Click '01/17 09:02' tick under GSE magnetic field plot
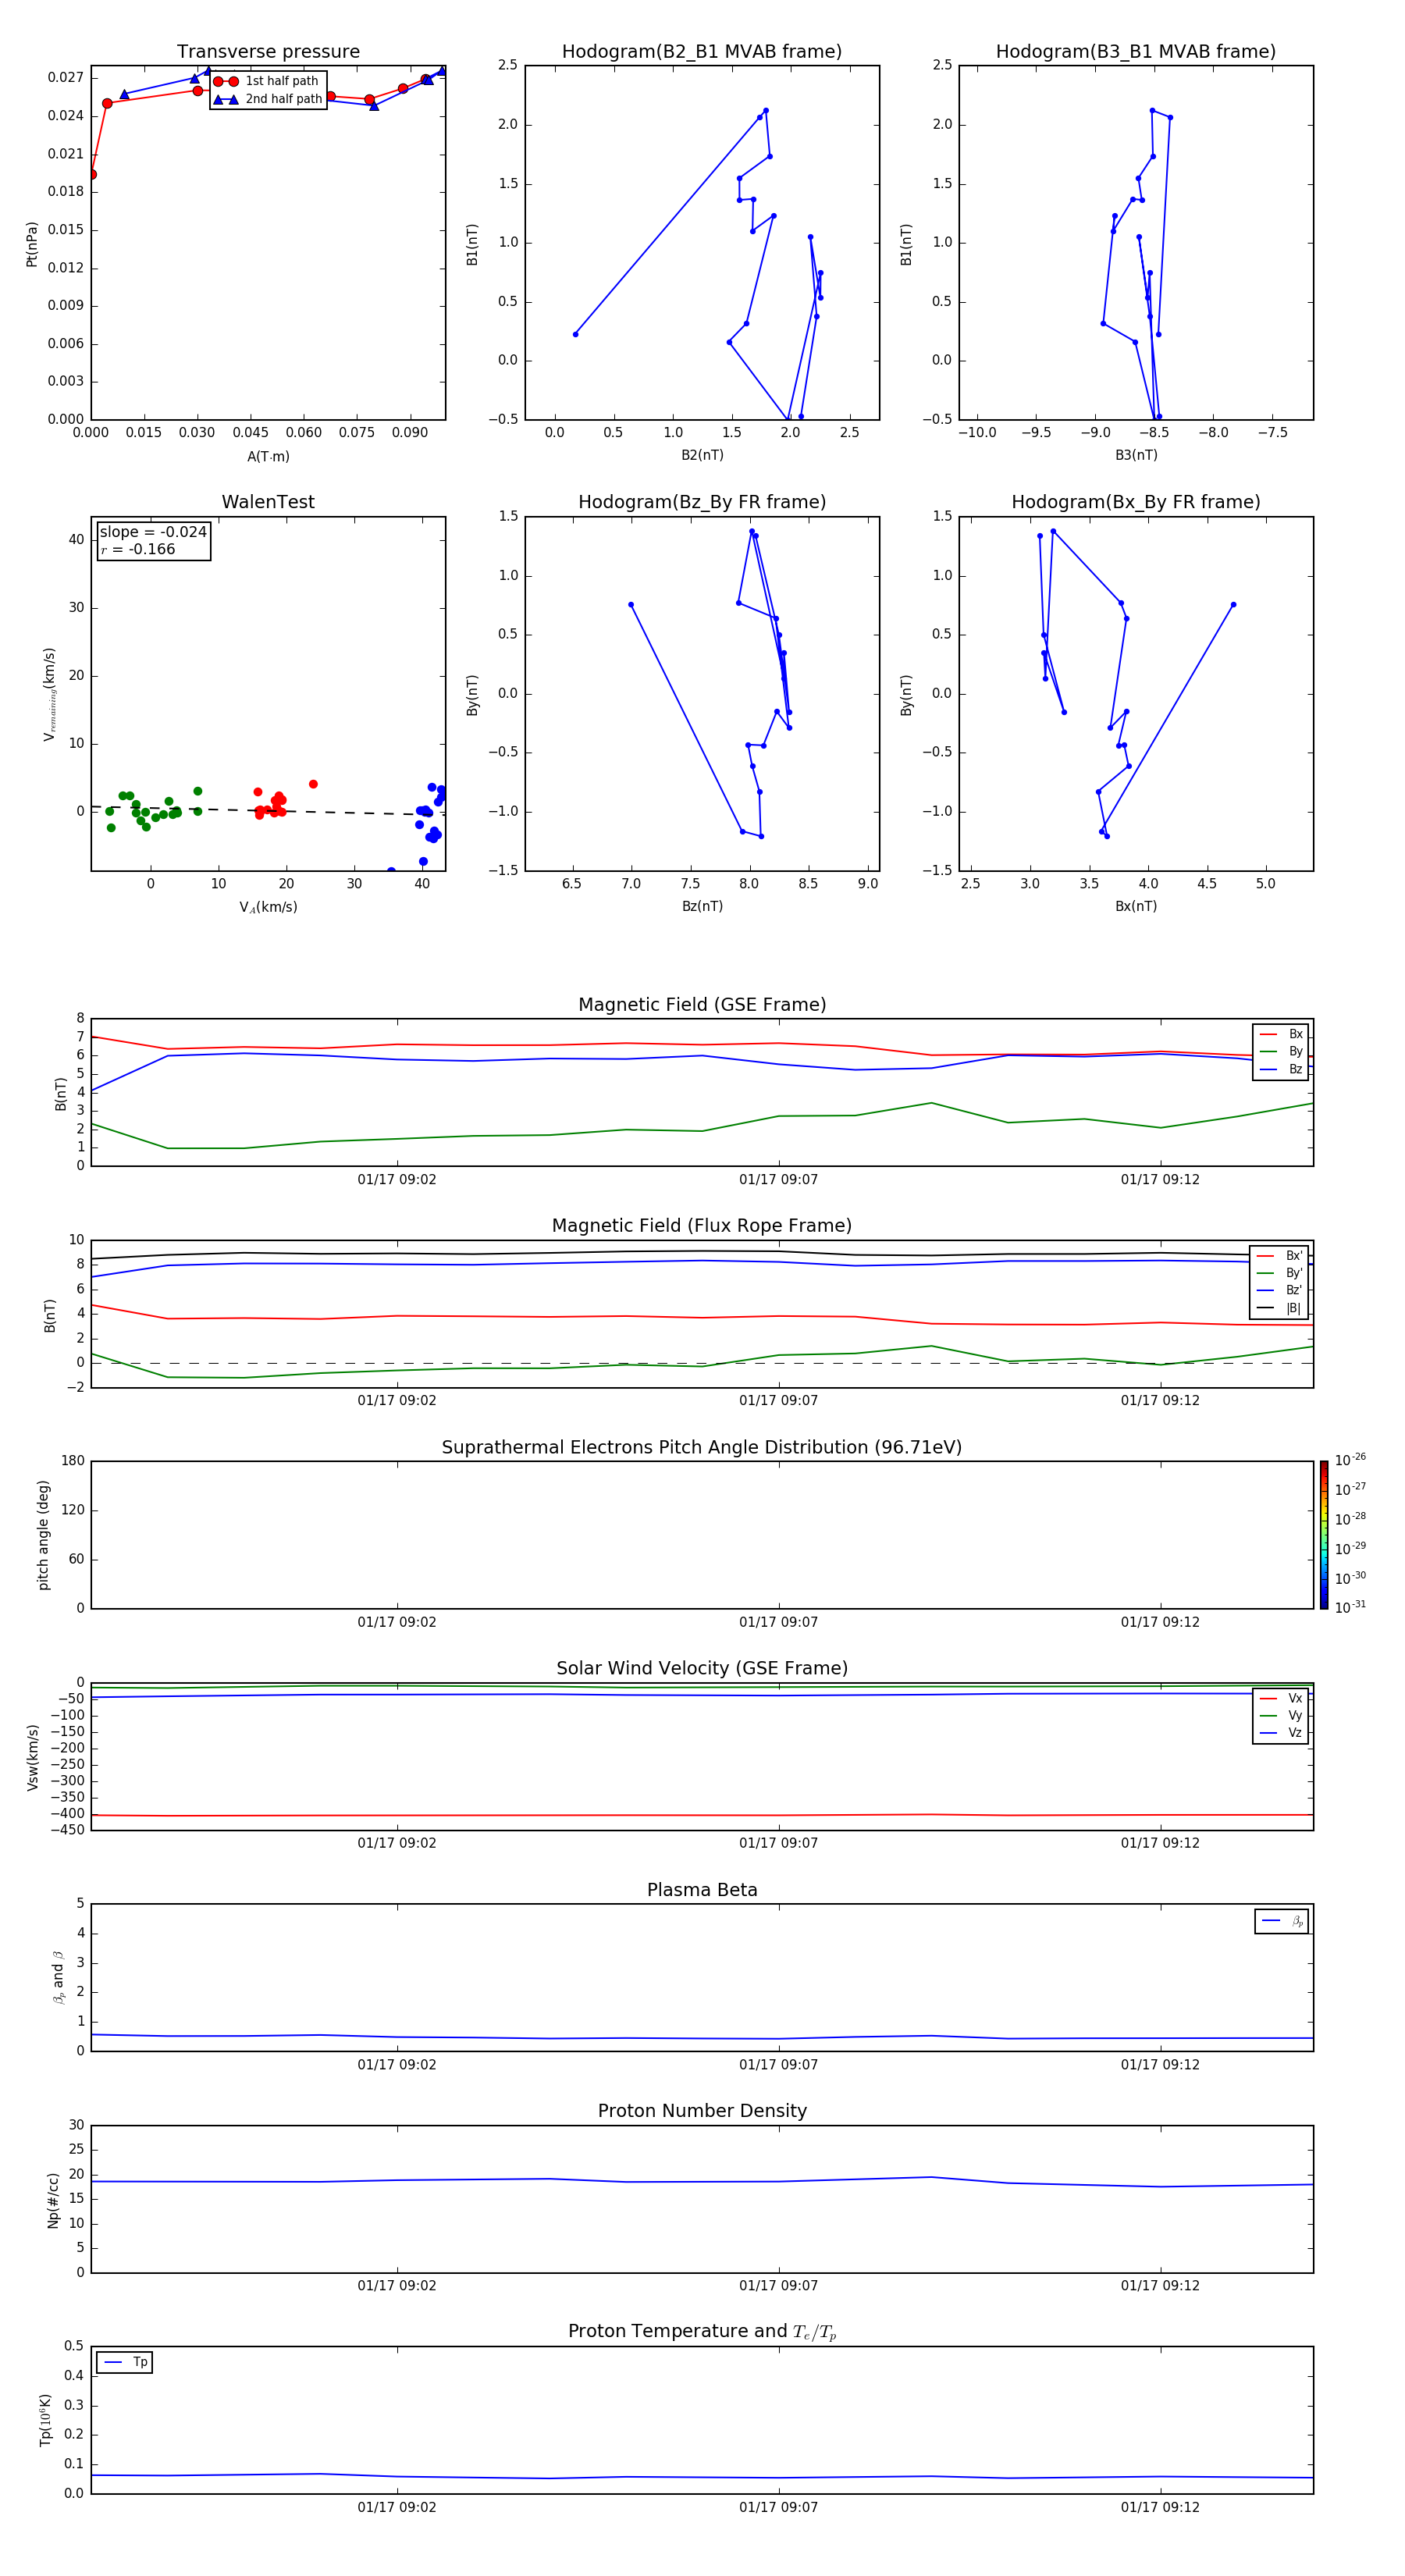The width and height of the screenshot is (1405, 2576). coord(397,1180)
